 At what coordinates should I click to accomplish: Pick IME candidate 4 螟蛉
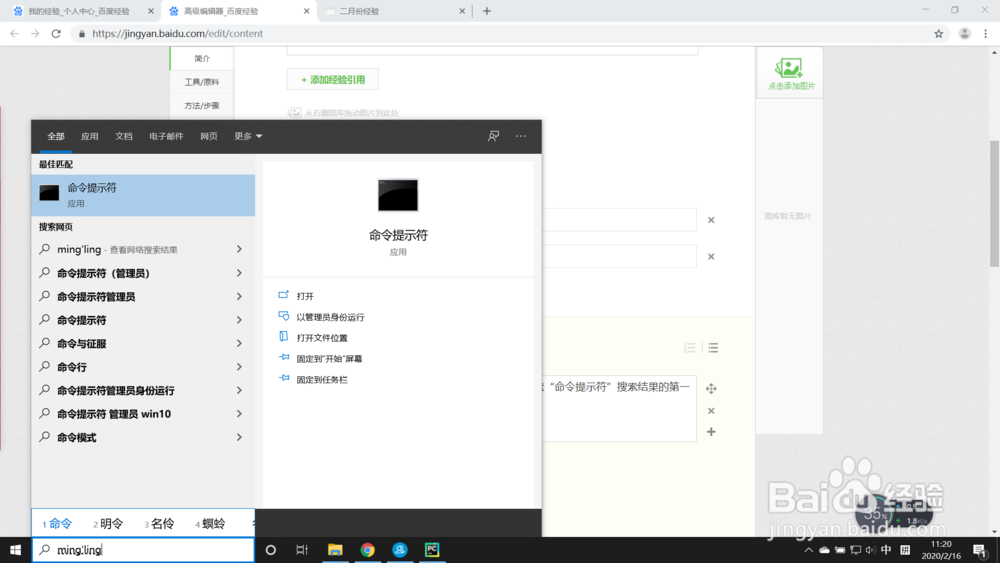coord(210,523)
